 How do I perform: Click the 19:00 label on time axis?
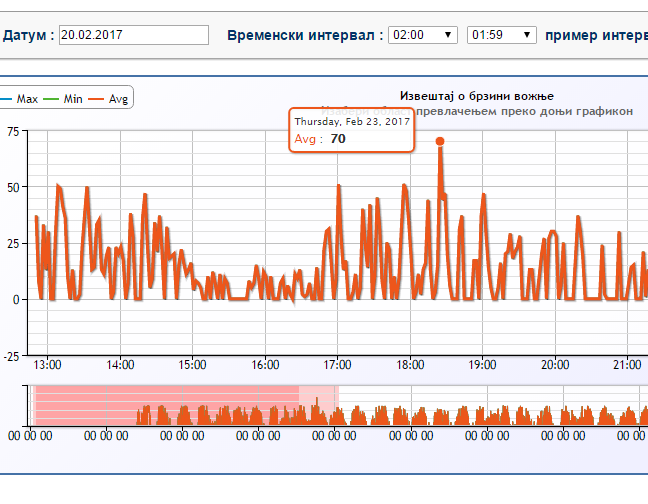pyautogui.click(x=482, y=364)
